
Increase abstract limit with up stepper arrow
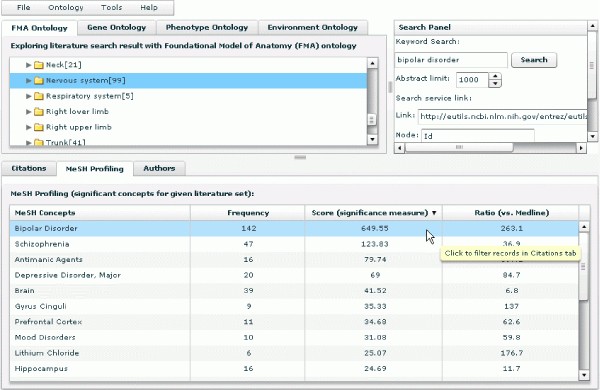pos(495,77)
